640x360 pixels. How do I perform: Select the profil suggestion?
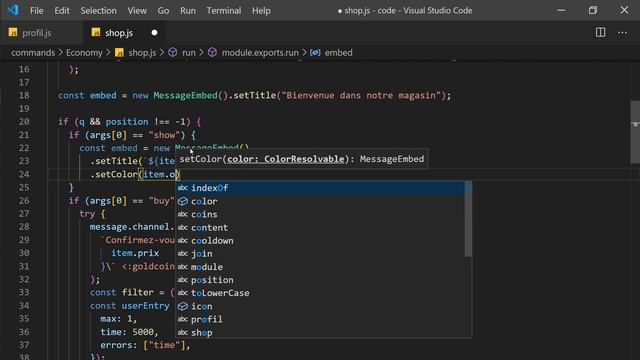(x=320, y=319)
